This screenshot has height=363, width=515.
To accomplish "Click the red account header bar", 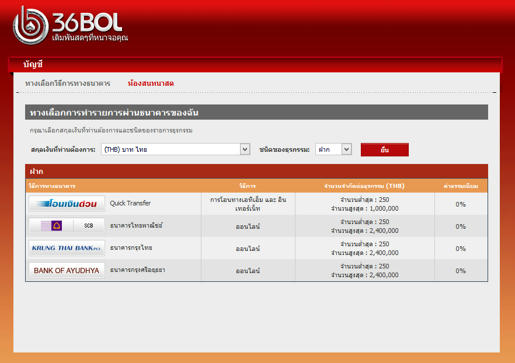I will (255, 64).
